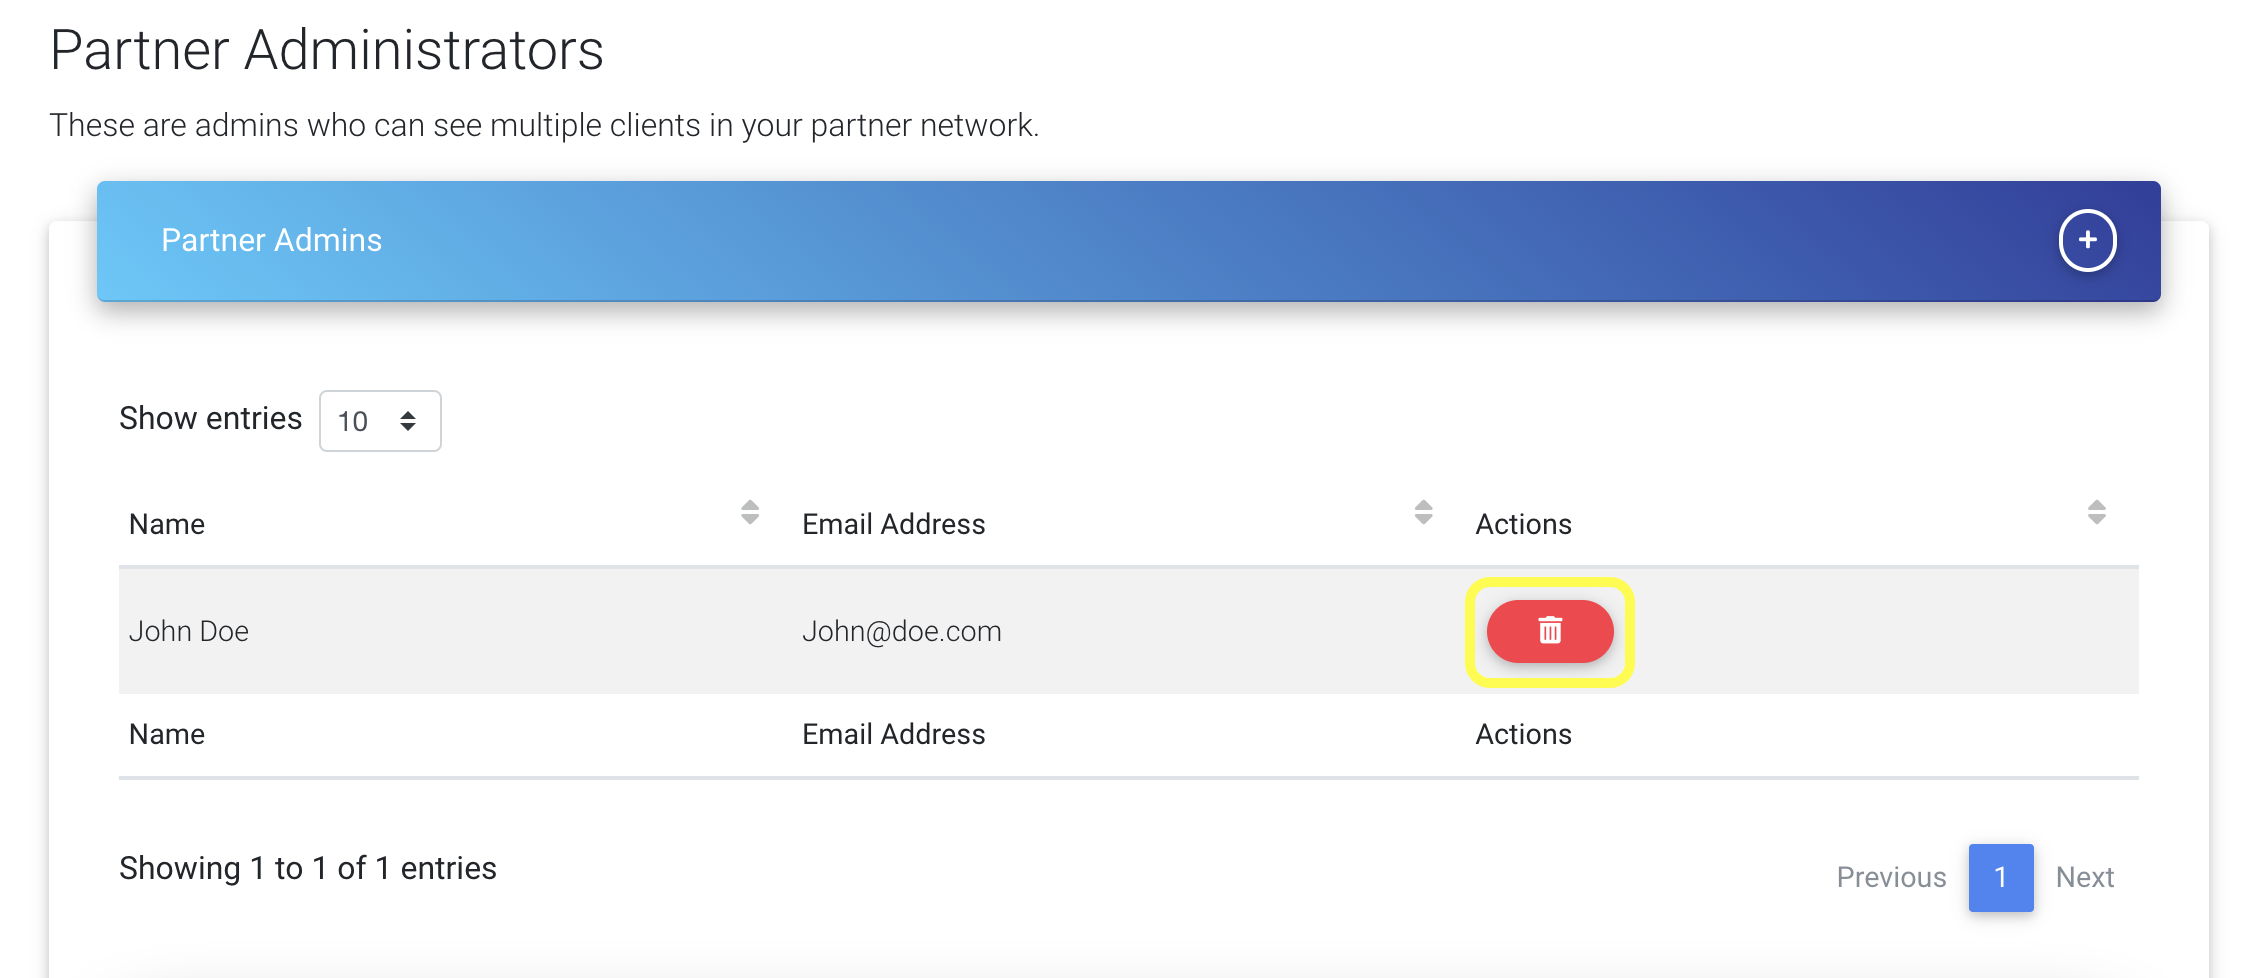Click the Partner Admins card title
This screenshot has height=978, width=2256.
tap(272, 240)
